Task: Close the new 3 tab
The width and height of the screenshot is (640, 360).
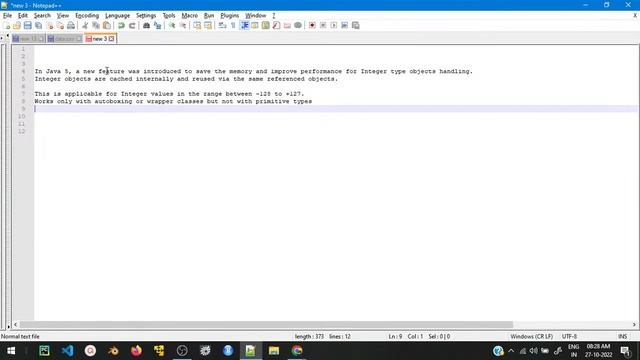Action: [x=111, y=39]
